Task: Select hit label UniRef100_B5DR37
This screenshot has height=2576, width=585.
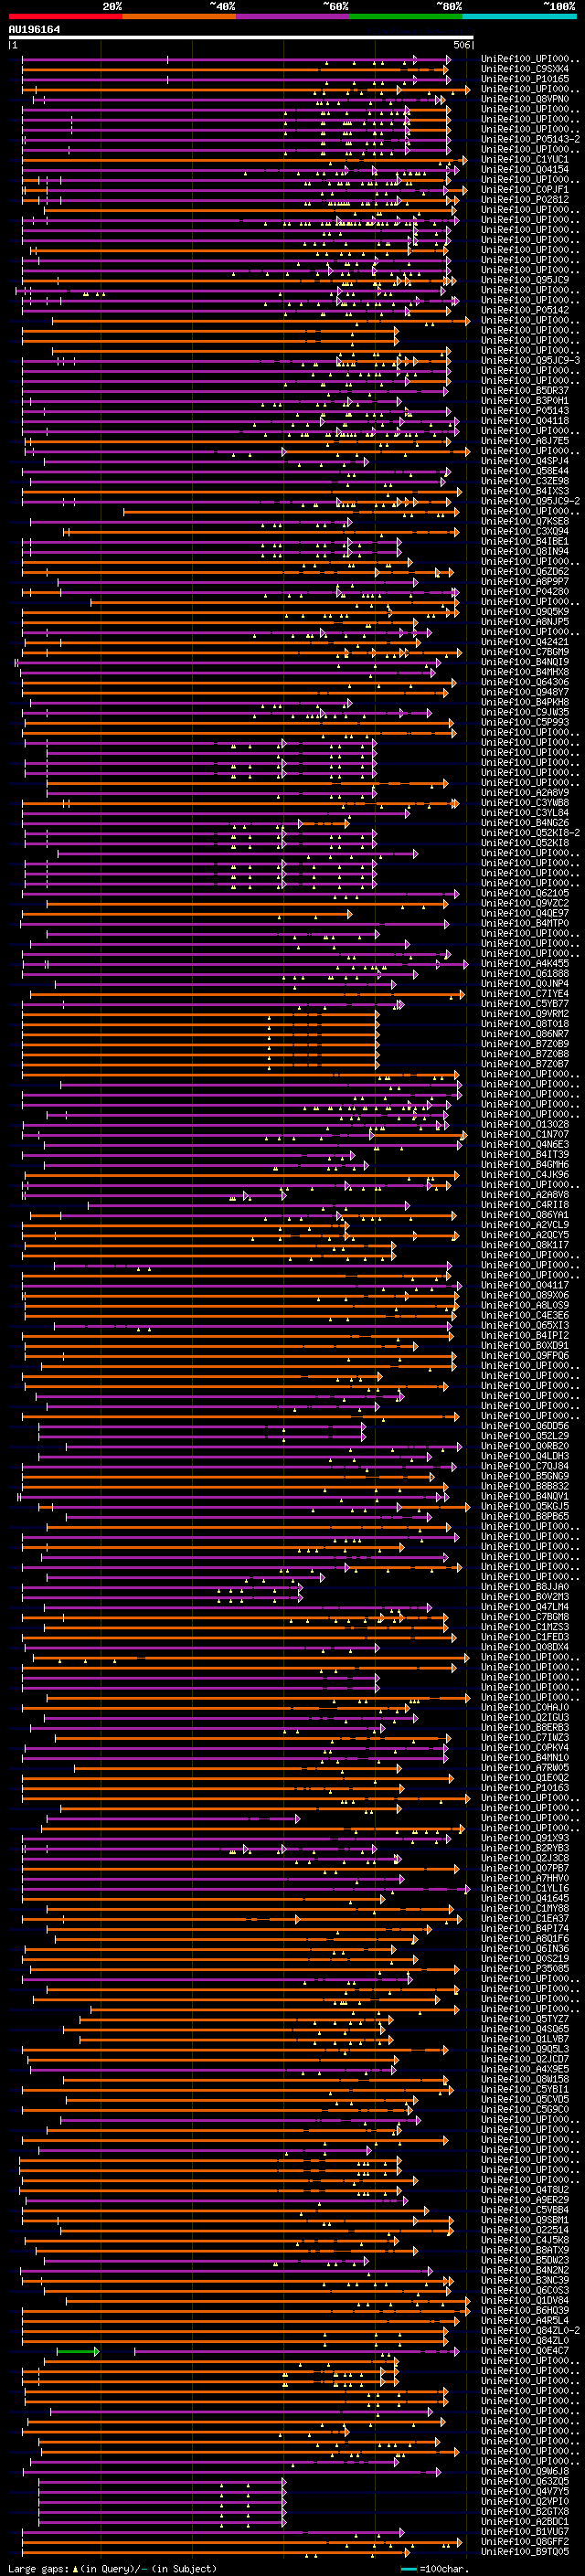Action: tap(525, 390)
